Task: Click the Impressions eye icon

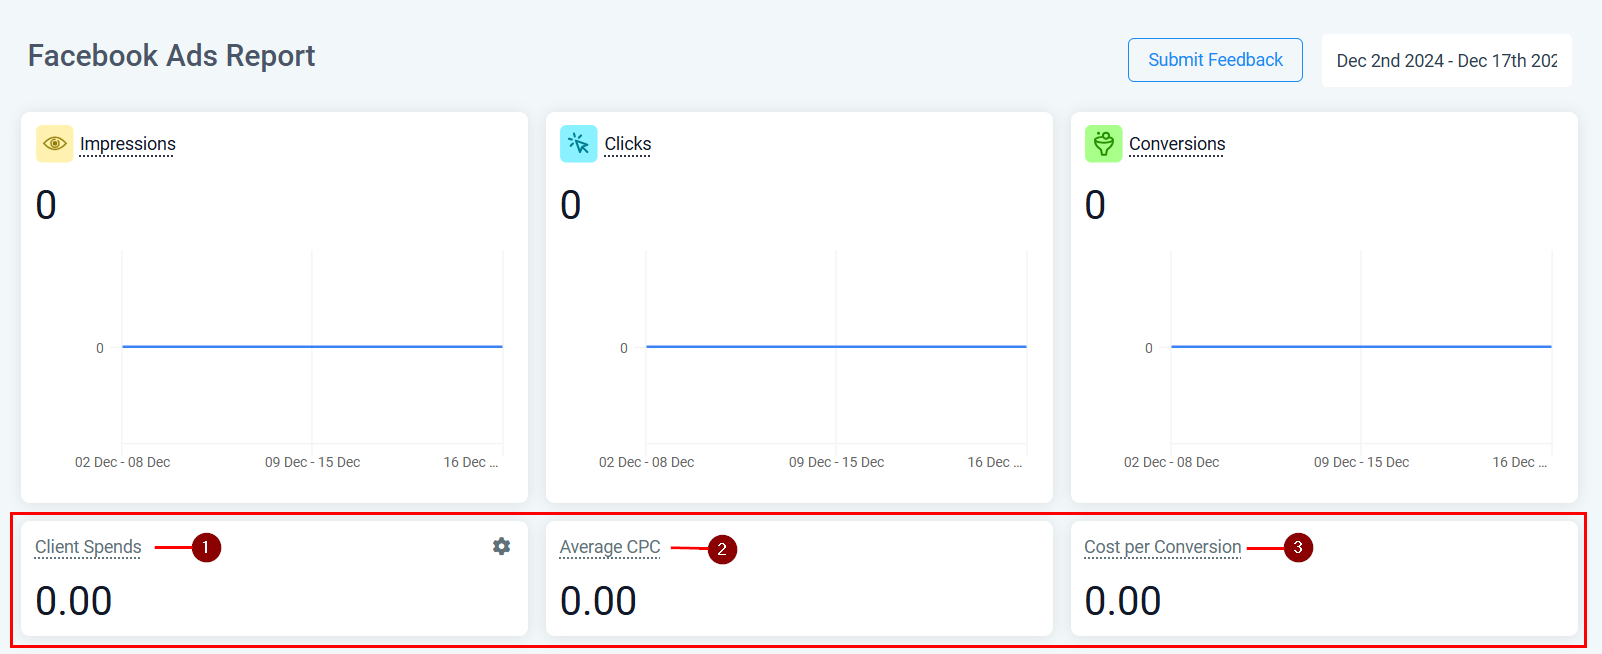Action: tap(55, 144)
